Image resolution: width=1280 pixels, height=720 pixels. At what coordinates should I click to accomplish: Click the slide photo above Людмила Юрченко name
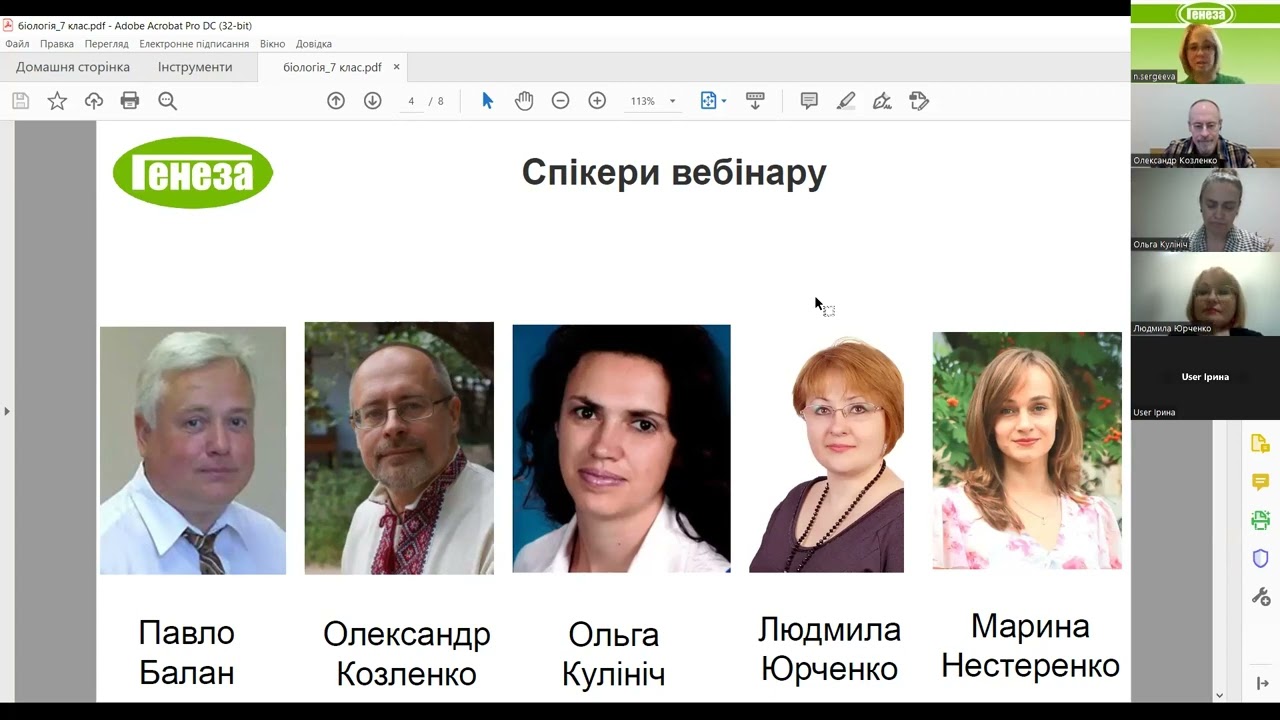coord(827,455)
